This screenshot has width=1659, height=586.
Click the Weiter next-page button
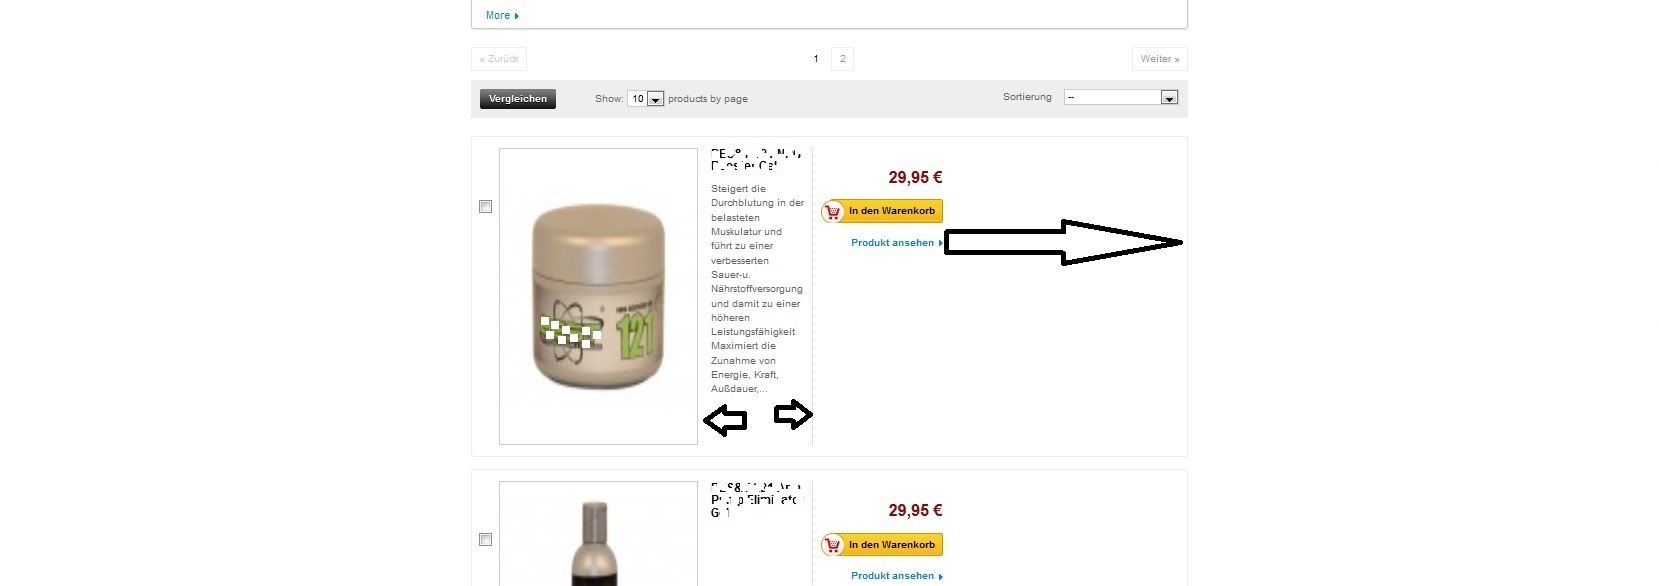pos(1160,59)
